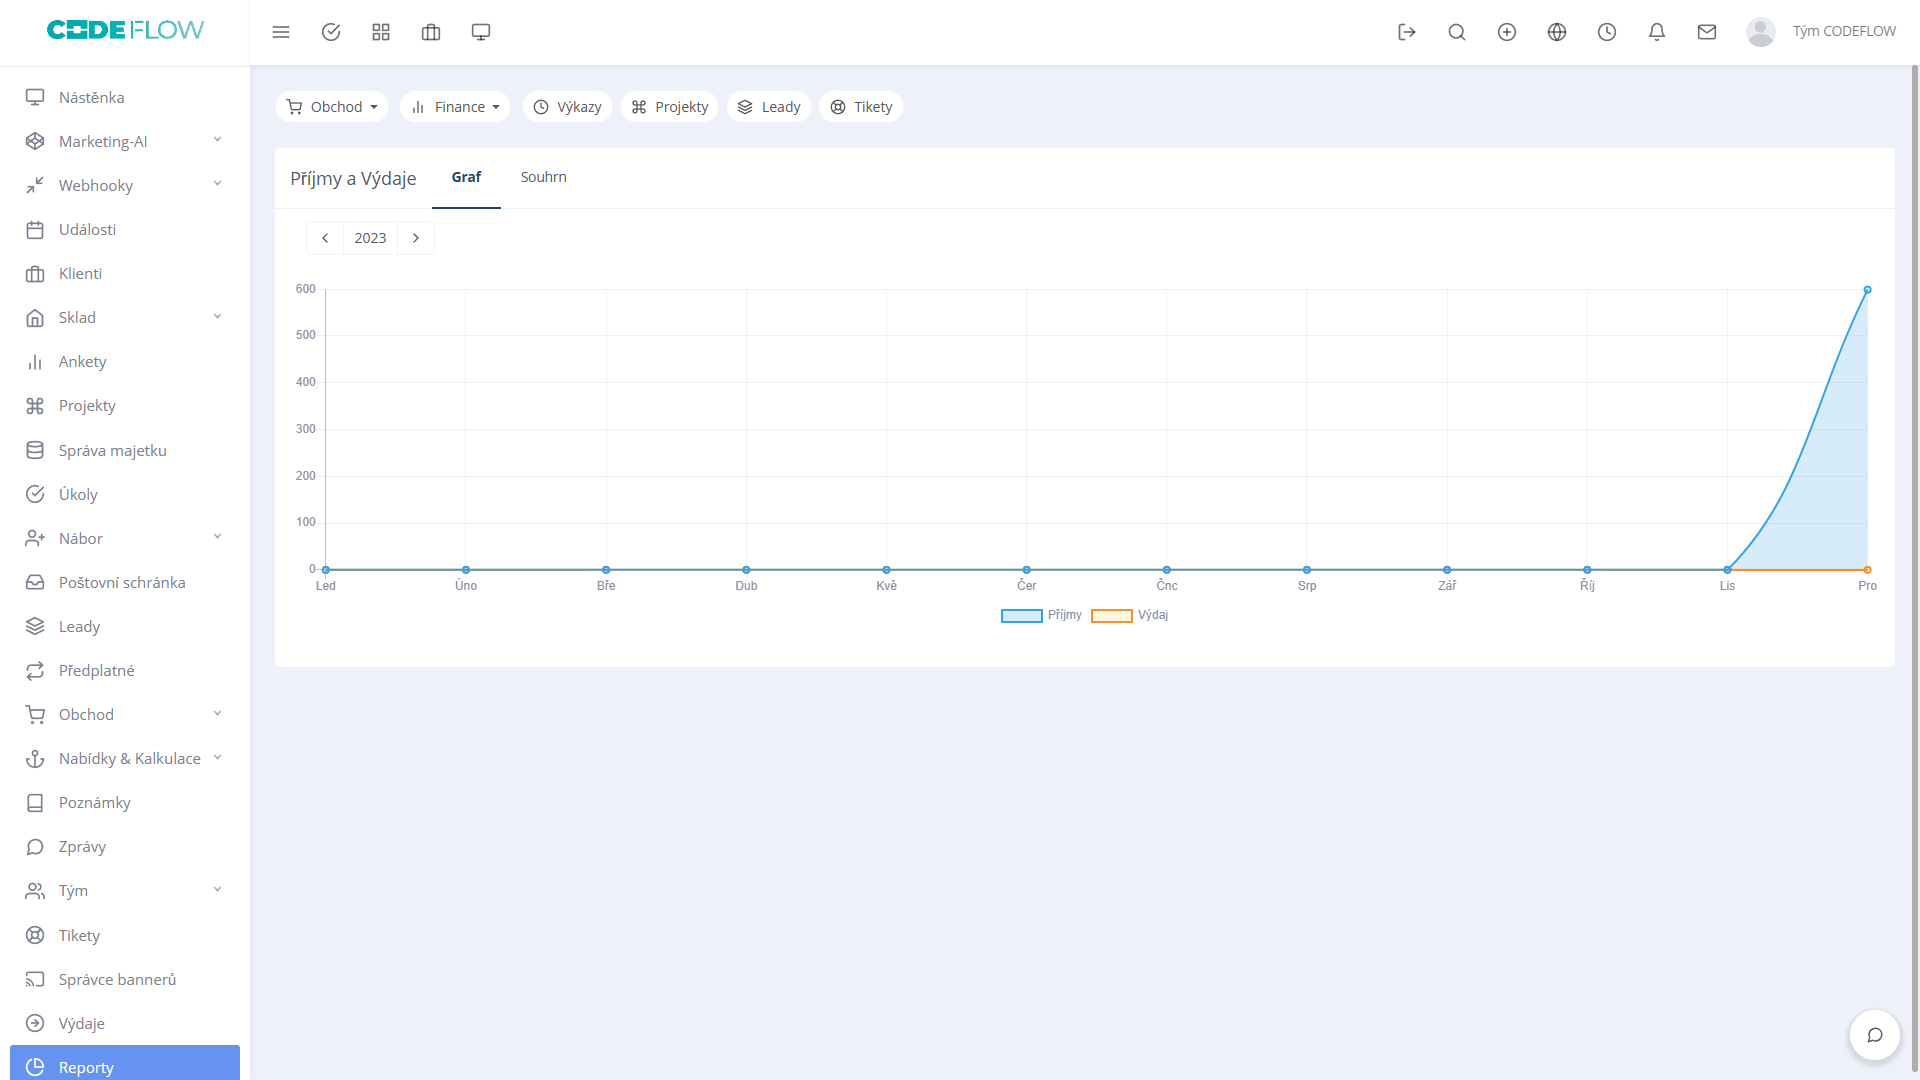Select the Tikety report button
1920x1080 pixels.
(861, 107)
